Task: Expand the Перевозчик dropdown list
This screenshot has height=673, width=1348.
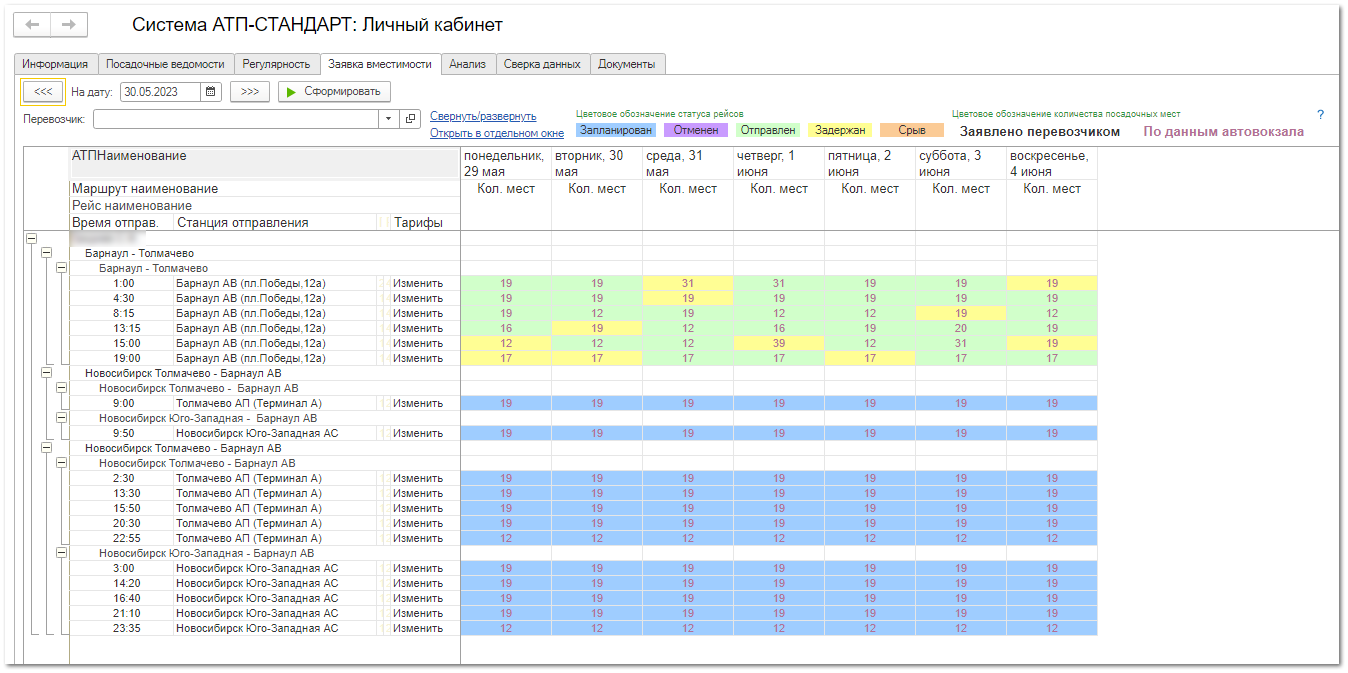Action: point(389,119)
